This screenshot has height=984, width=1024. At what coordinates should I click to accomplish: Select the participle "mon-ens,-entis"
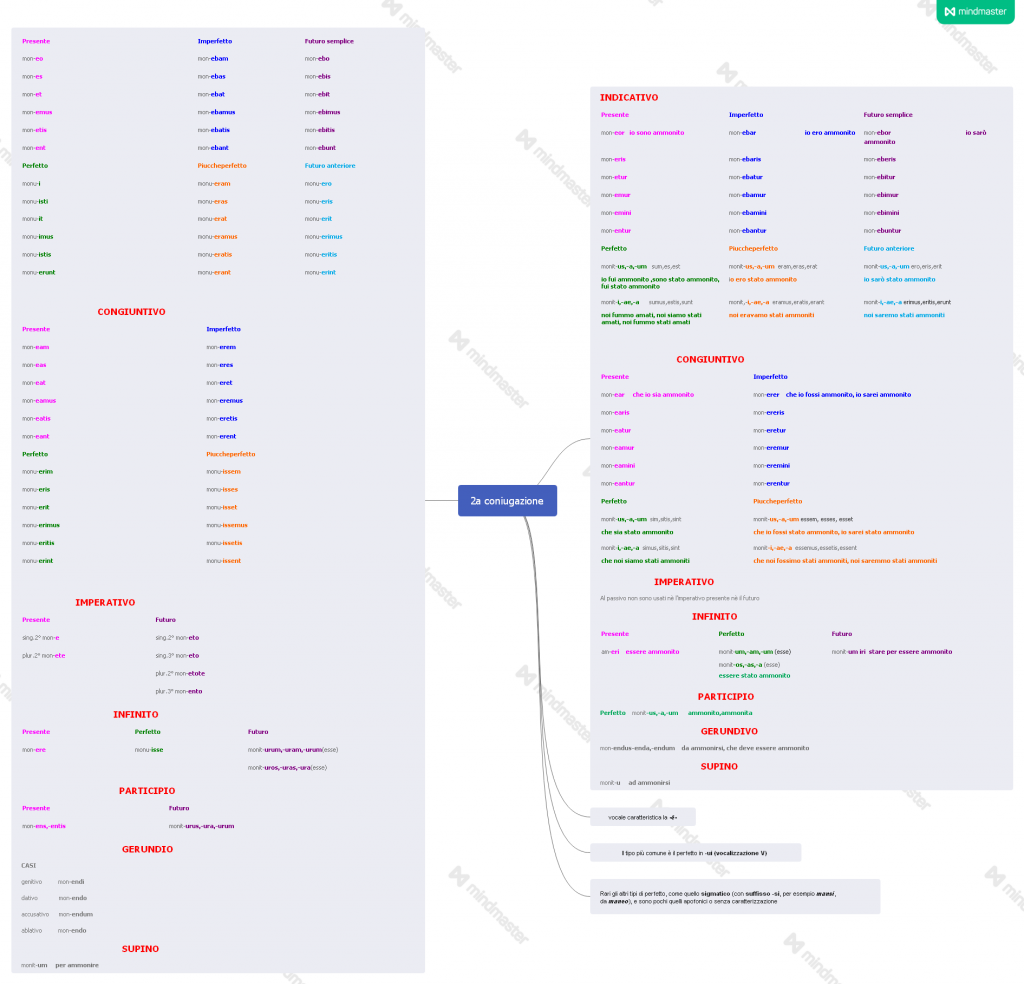[44, 826]
